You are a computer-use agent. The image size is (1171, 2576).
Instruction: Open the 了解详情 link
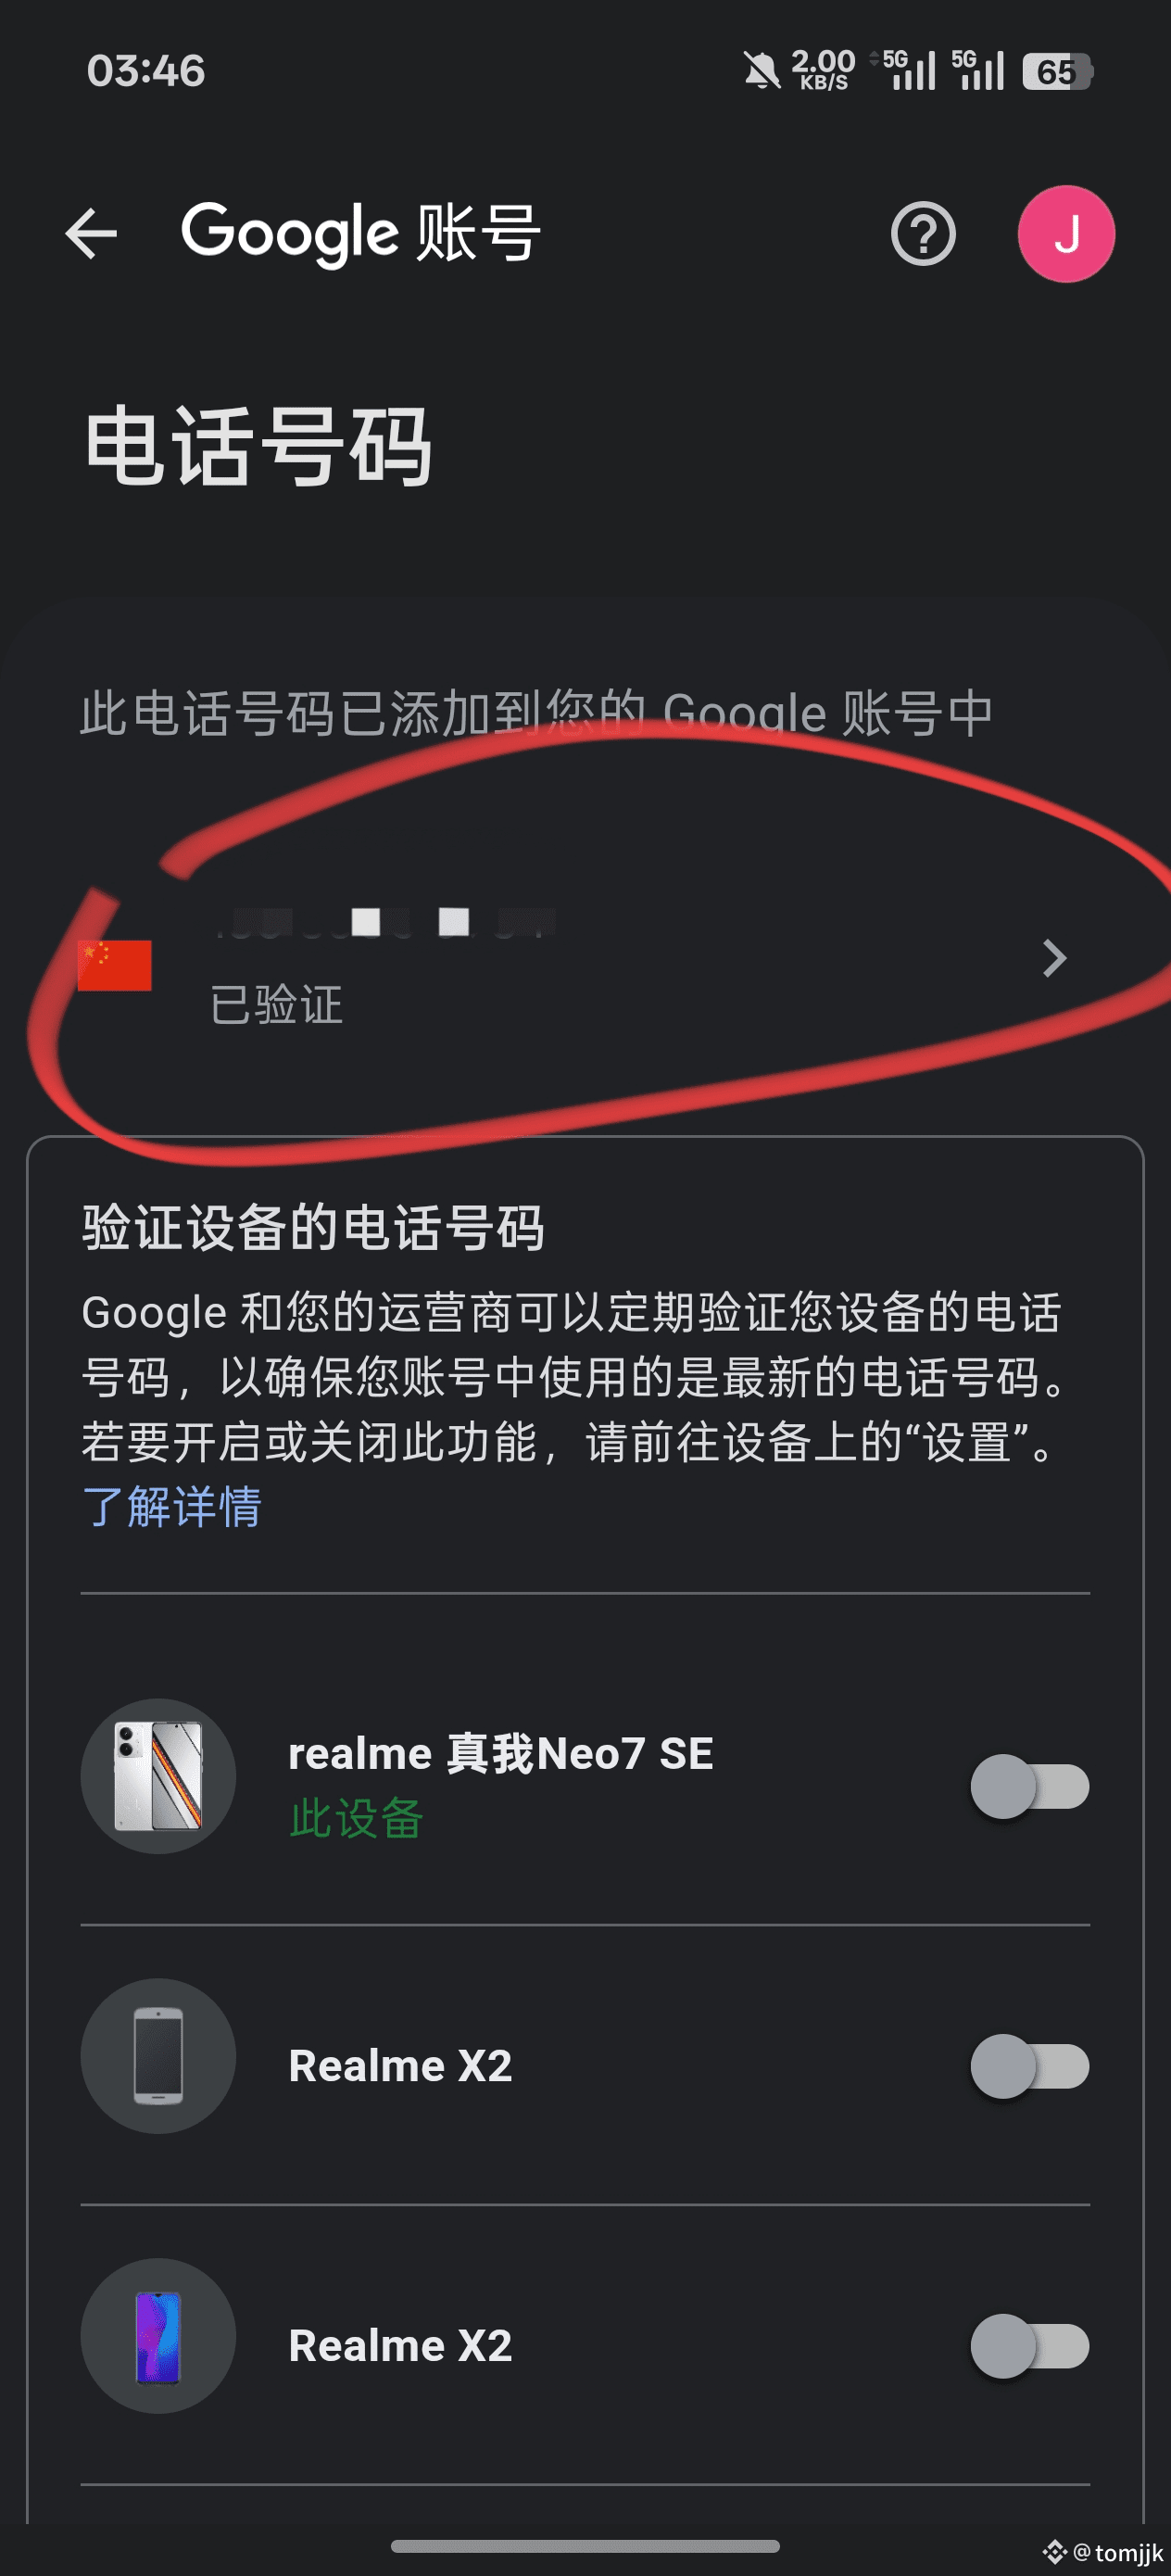[171, 1506]
